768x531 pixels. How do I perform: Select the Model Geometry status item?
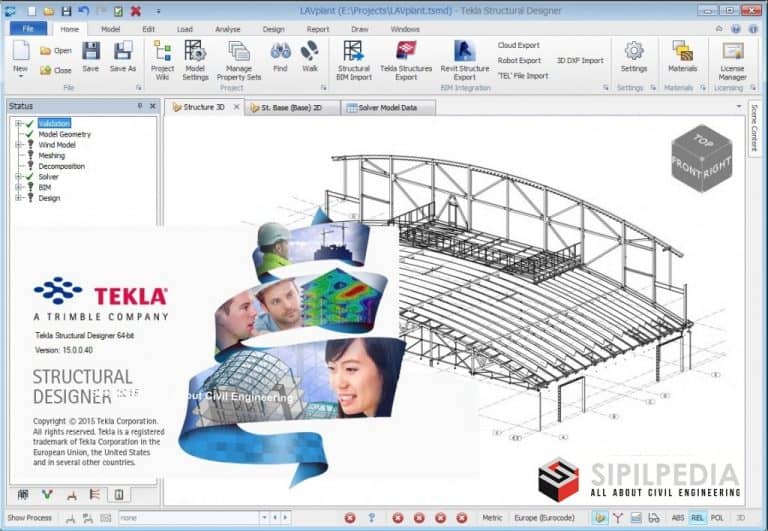point(65,134)
